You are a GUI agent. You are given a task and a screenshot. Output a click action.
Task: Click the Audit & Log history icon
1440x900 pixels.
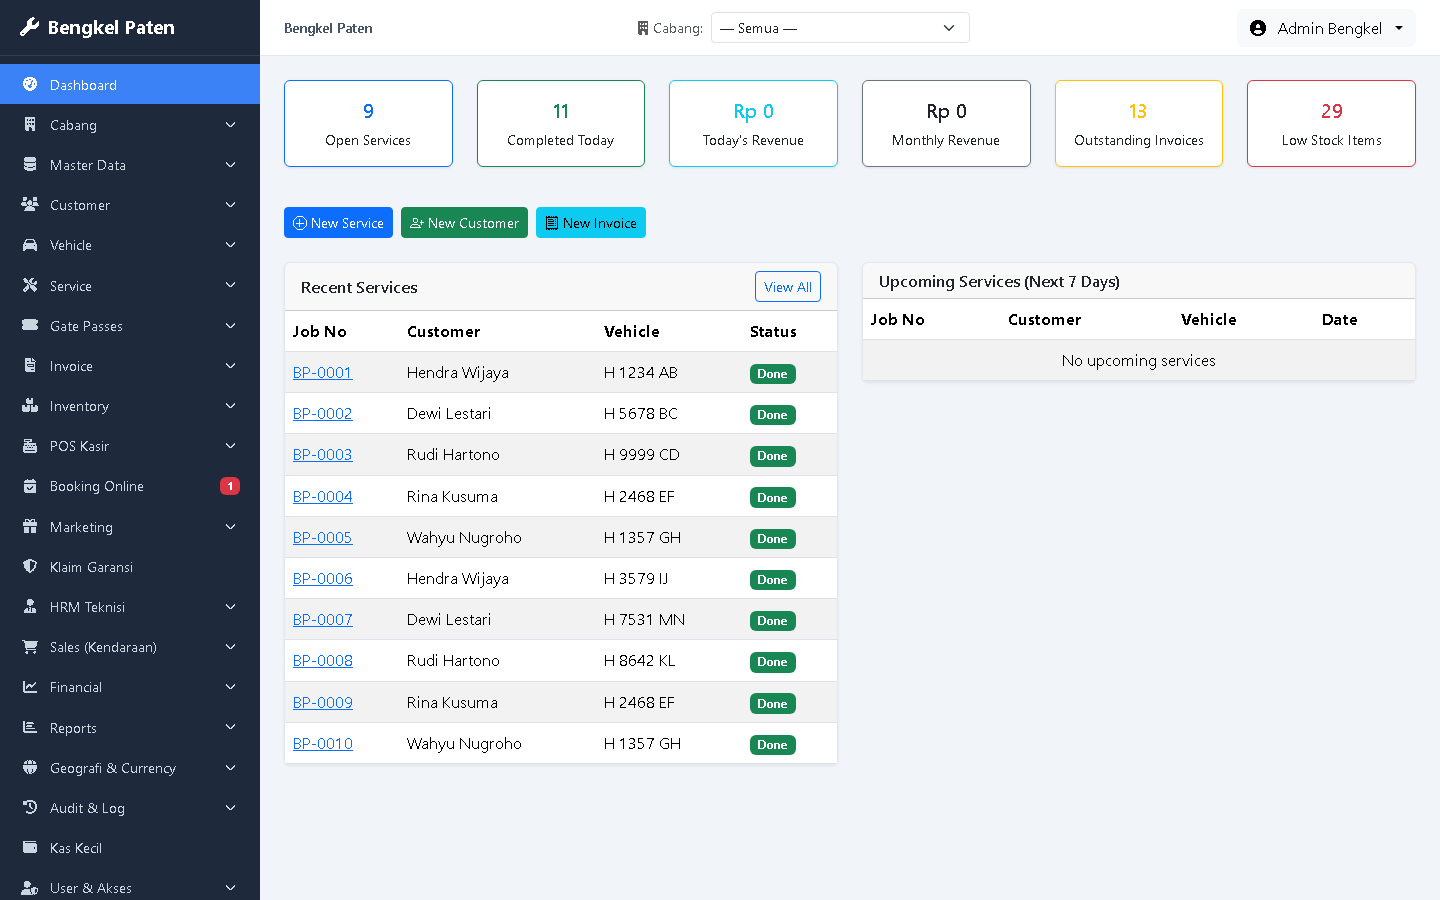coord(30,808)
